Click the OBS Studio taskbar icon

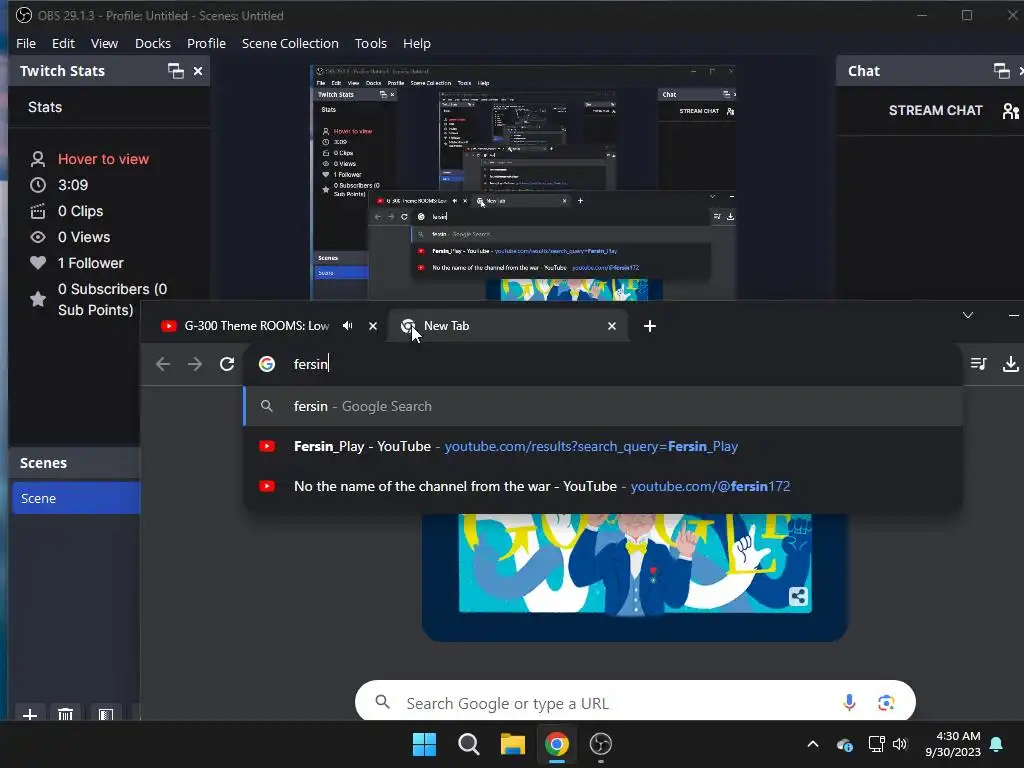coord(600,744)
